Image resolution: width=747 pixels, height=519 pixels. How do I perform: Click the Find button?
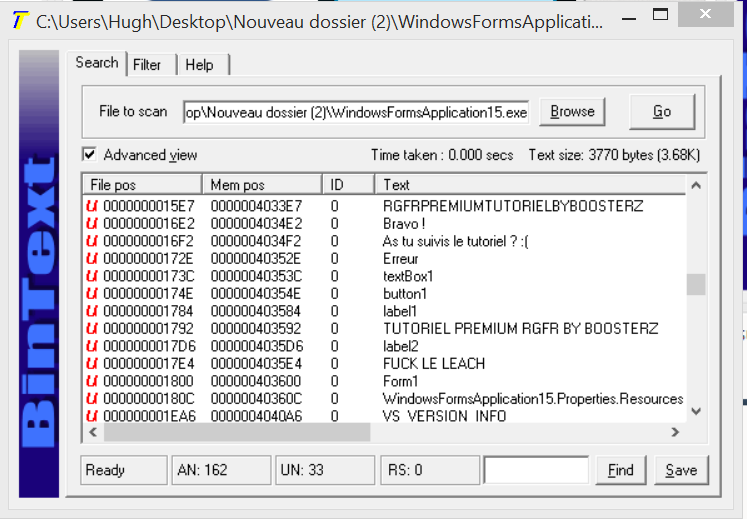620,470
